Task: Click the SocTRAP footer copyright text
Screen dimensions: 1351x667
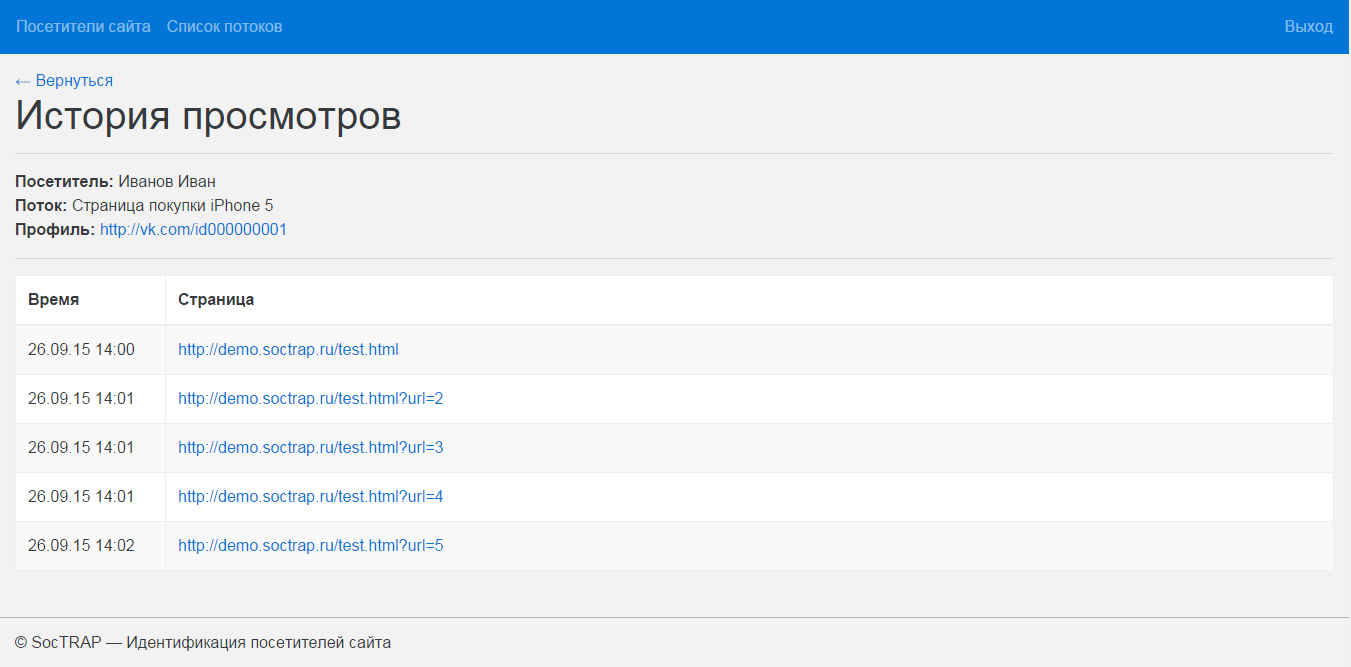Action: click(203, 643)
